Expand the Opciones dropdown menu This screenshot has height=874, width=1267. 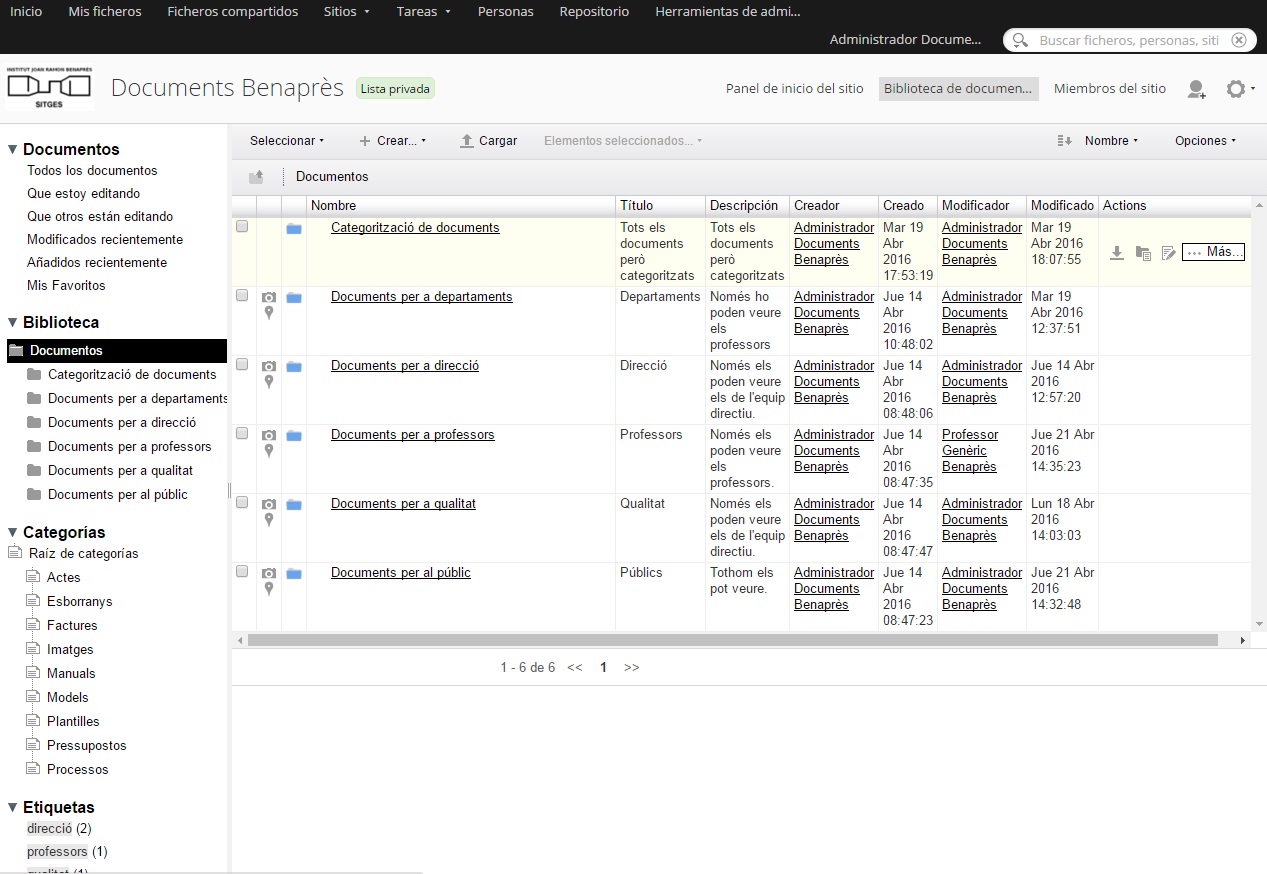[x=1205, y=141]
